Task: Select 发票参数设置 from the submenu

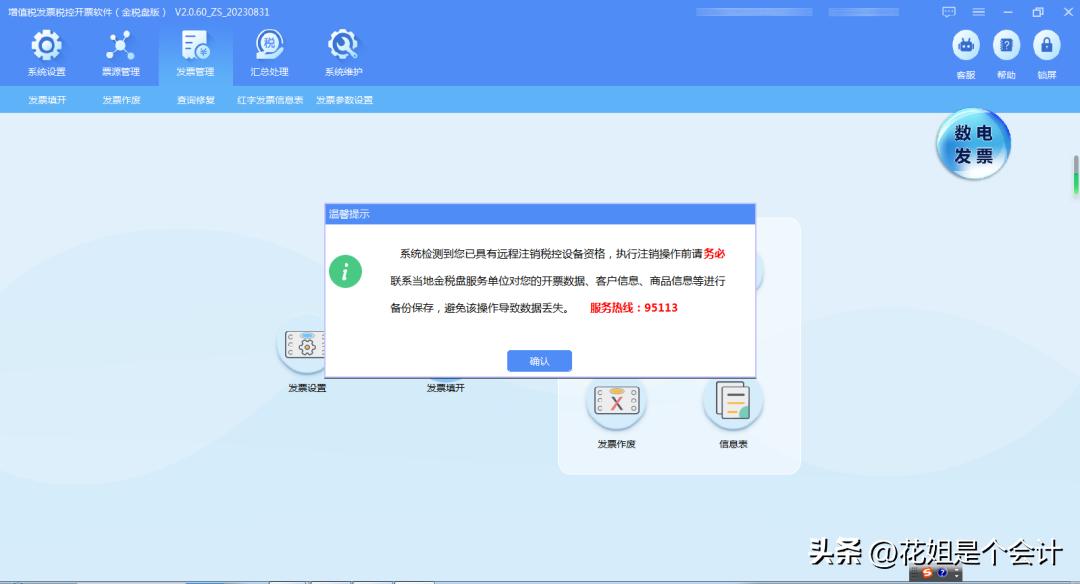Action: point(344,99)
